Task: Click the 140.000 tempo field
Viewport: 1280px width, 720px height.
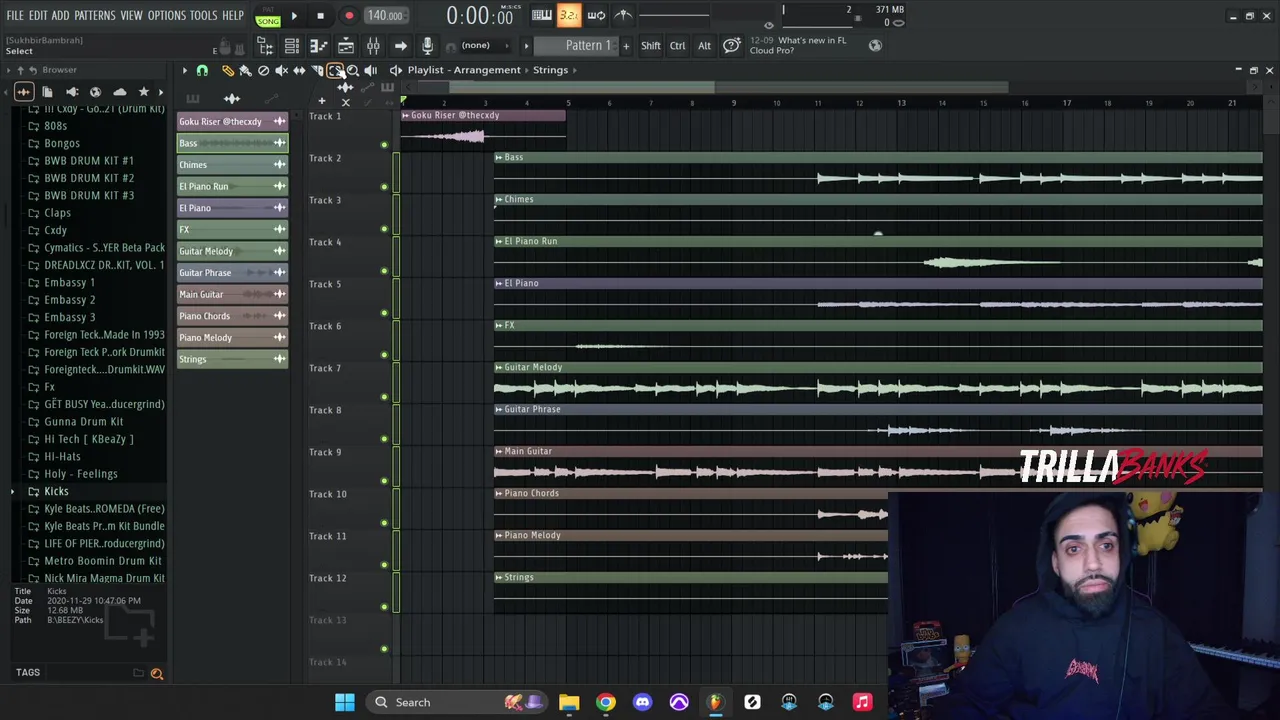Action: tap(385, 16)
